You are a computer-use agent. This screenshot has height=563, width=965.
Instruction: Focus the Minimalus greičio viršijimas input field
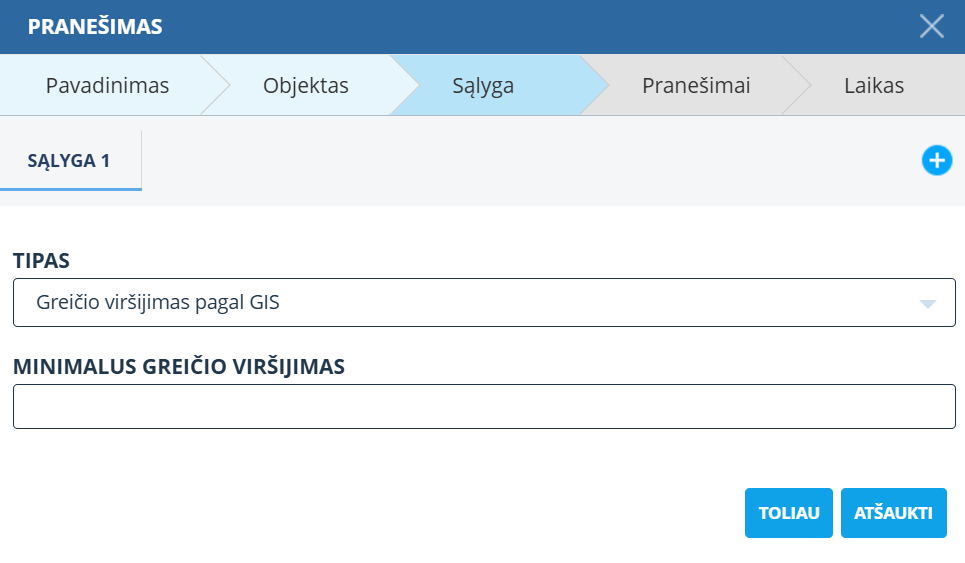tap(483, 407)
